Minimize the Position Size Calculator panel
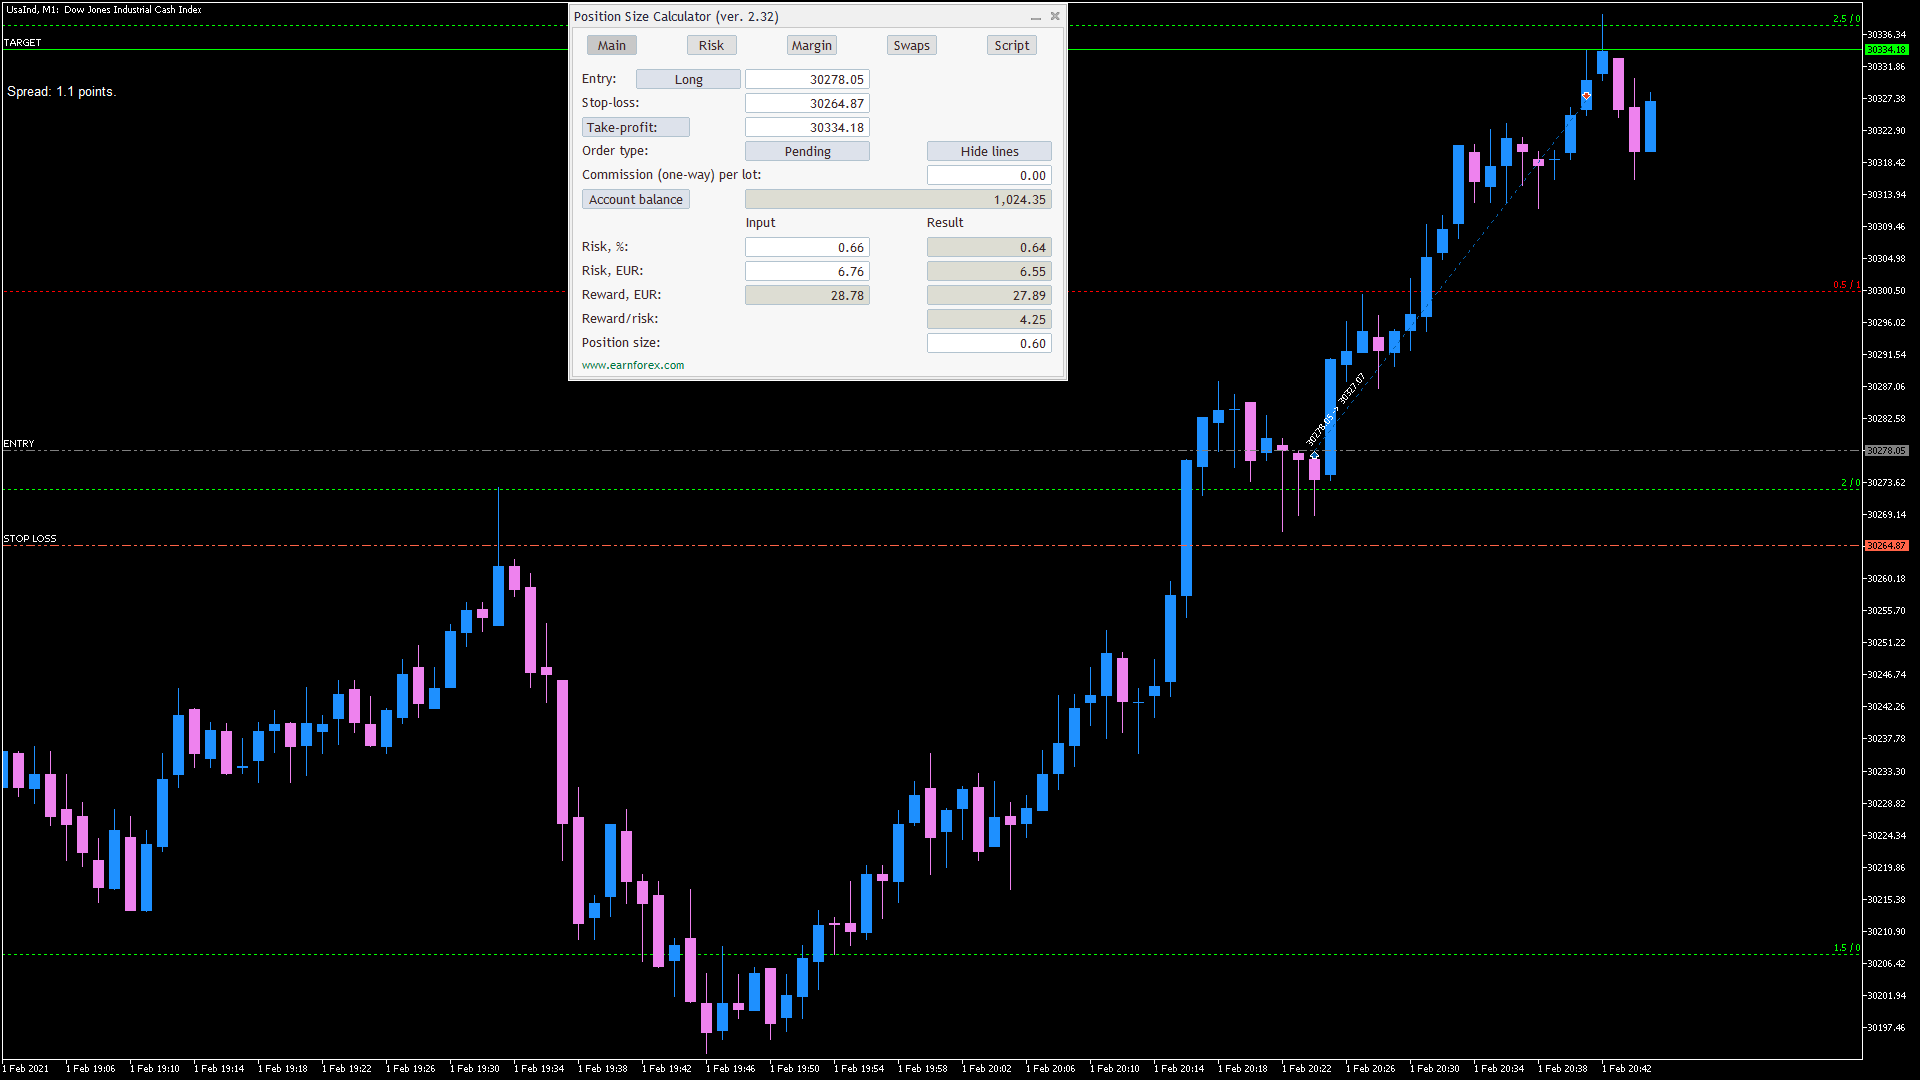Image resolution: width=1920 pixels, height=1080 pixels. [x=1036, y=17]
